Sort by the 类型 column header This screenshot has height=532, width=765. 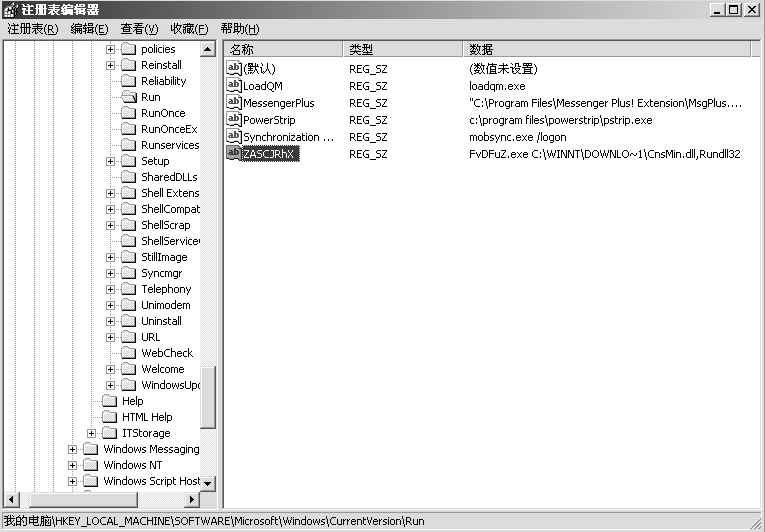tap(403, 49)
